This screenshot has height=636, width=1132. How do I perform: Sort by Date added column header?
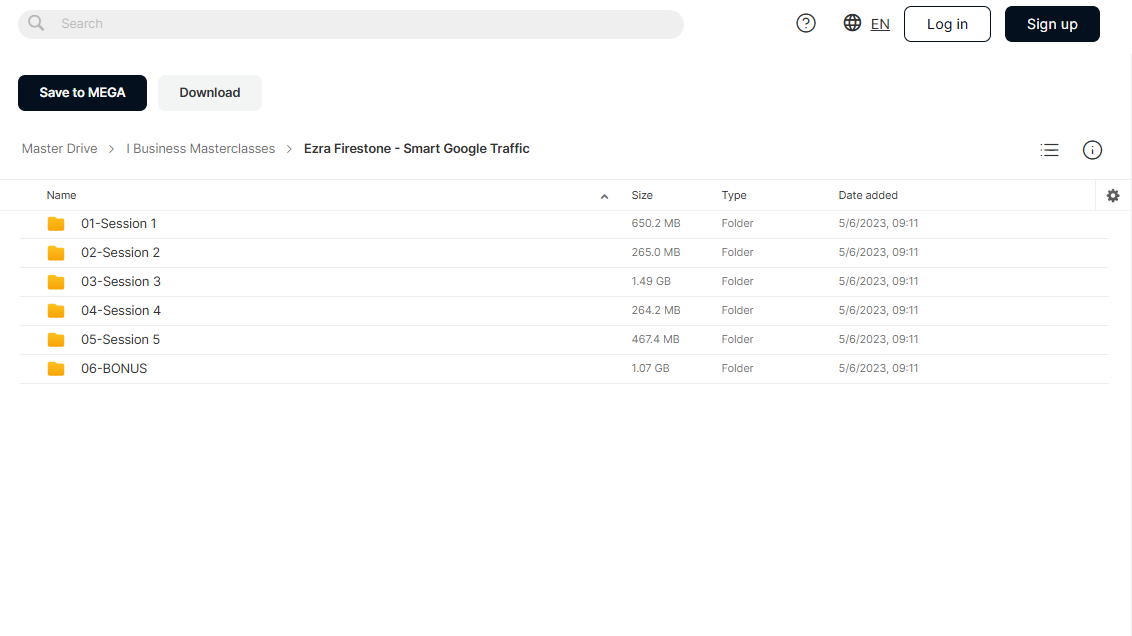(x=868, y=195)
